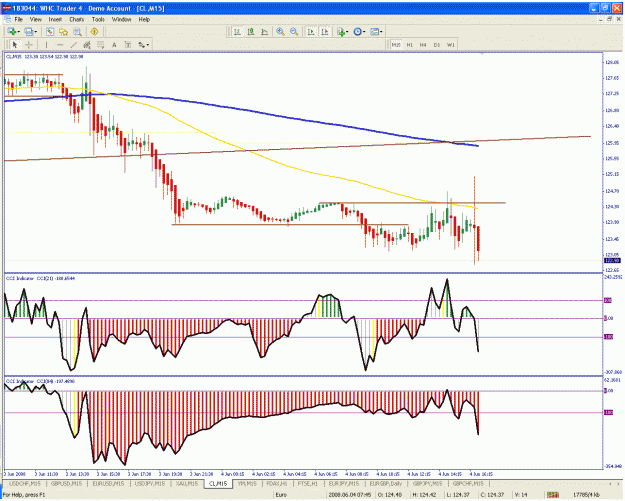Switch to YM,M15 chart tab
625x501 pixels.
click(247, 483)
